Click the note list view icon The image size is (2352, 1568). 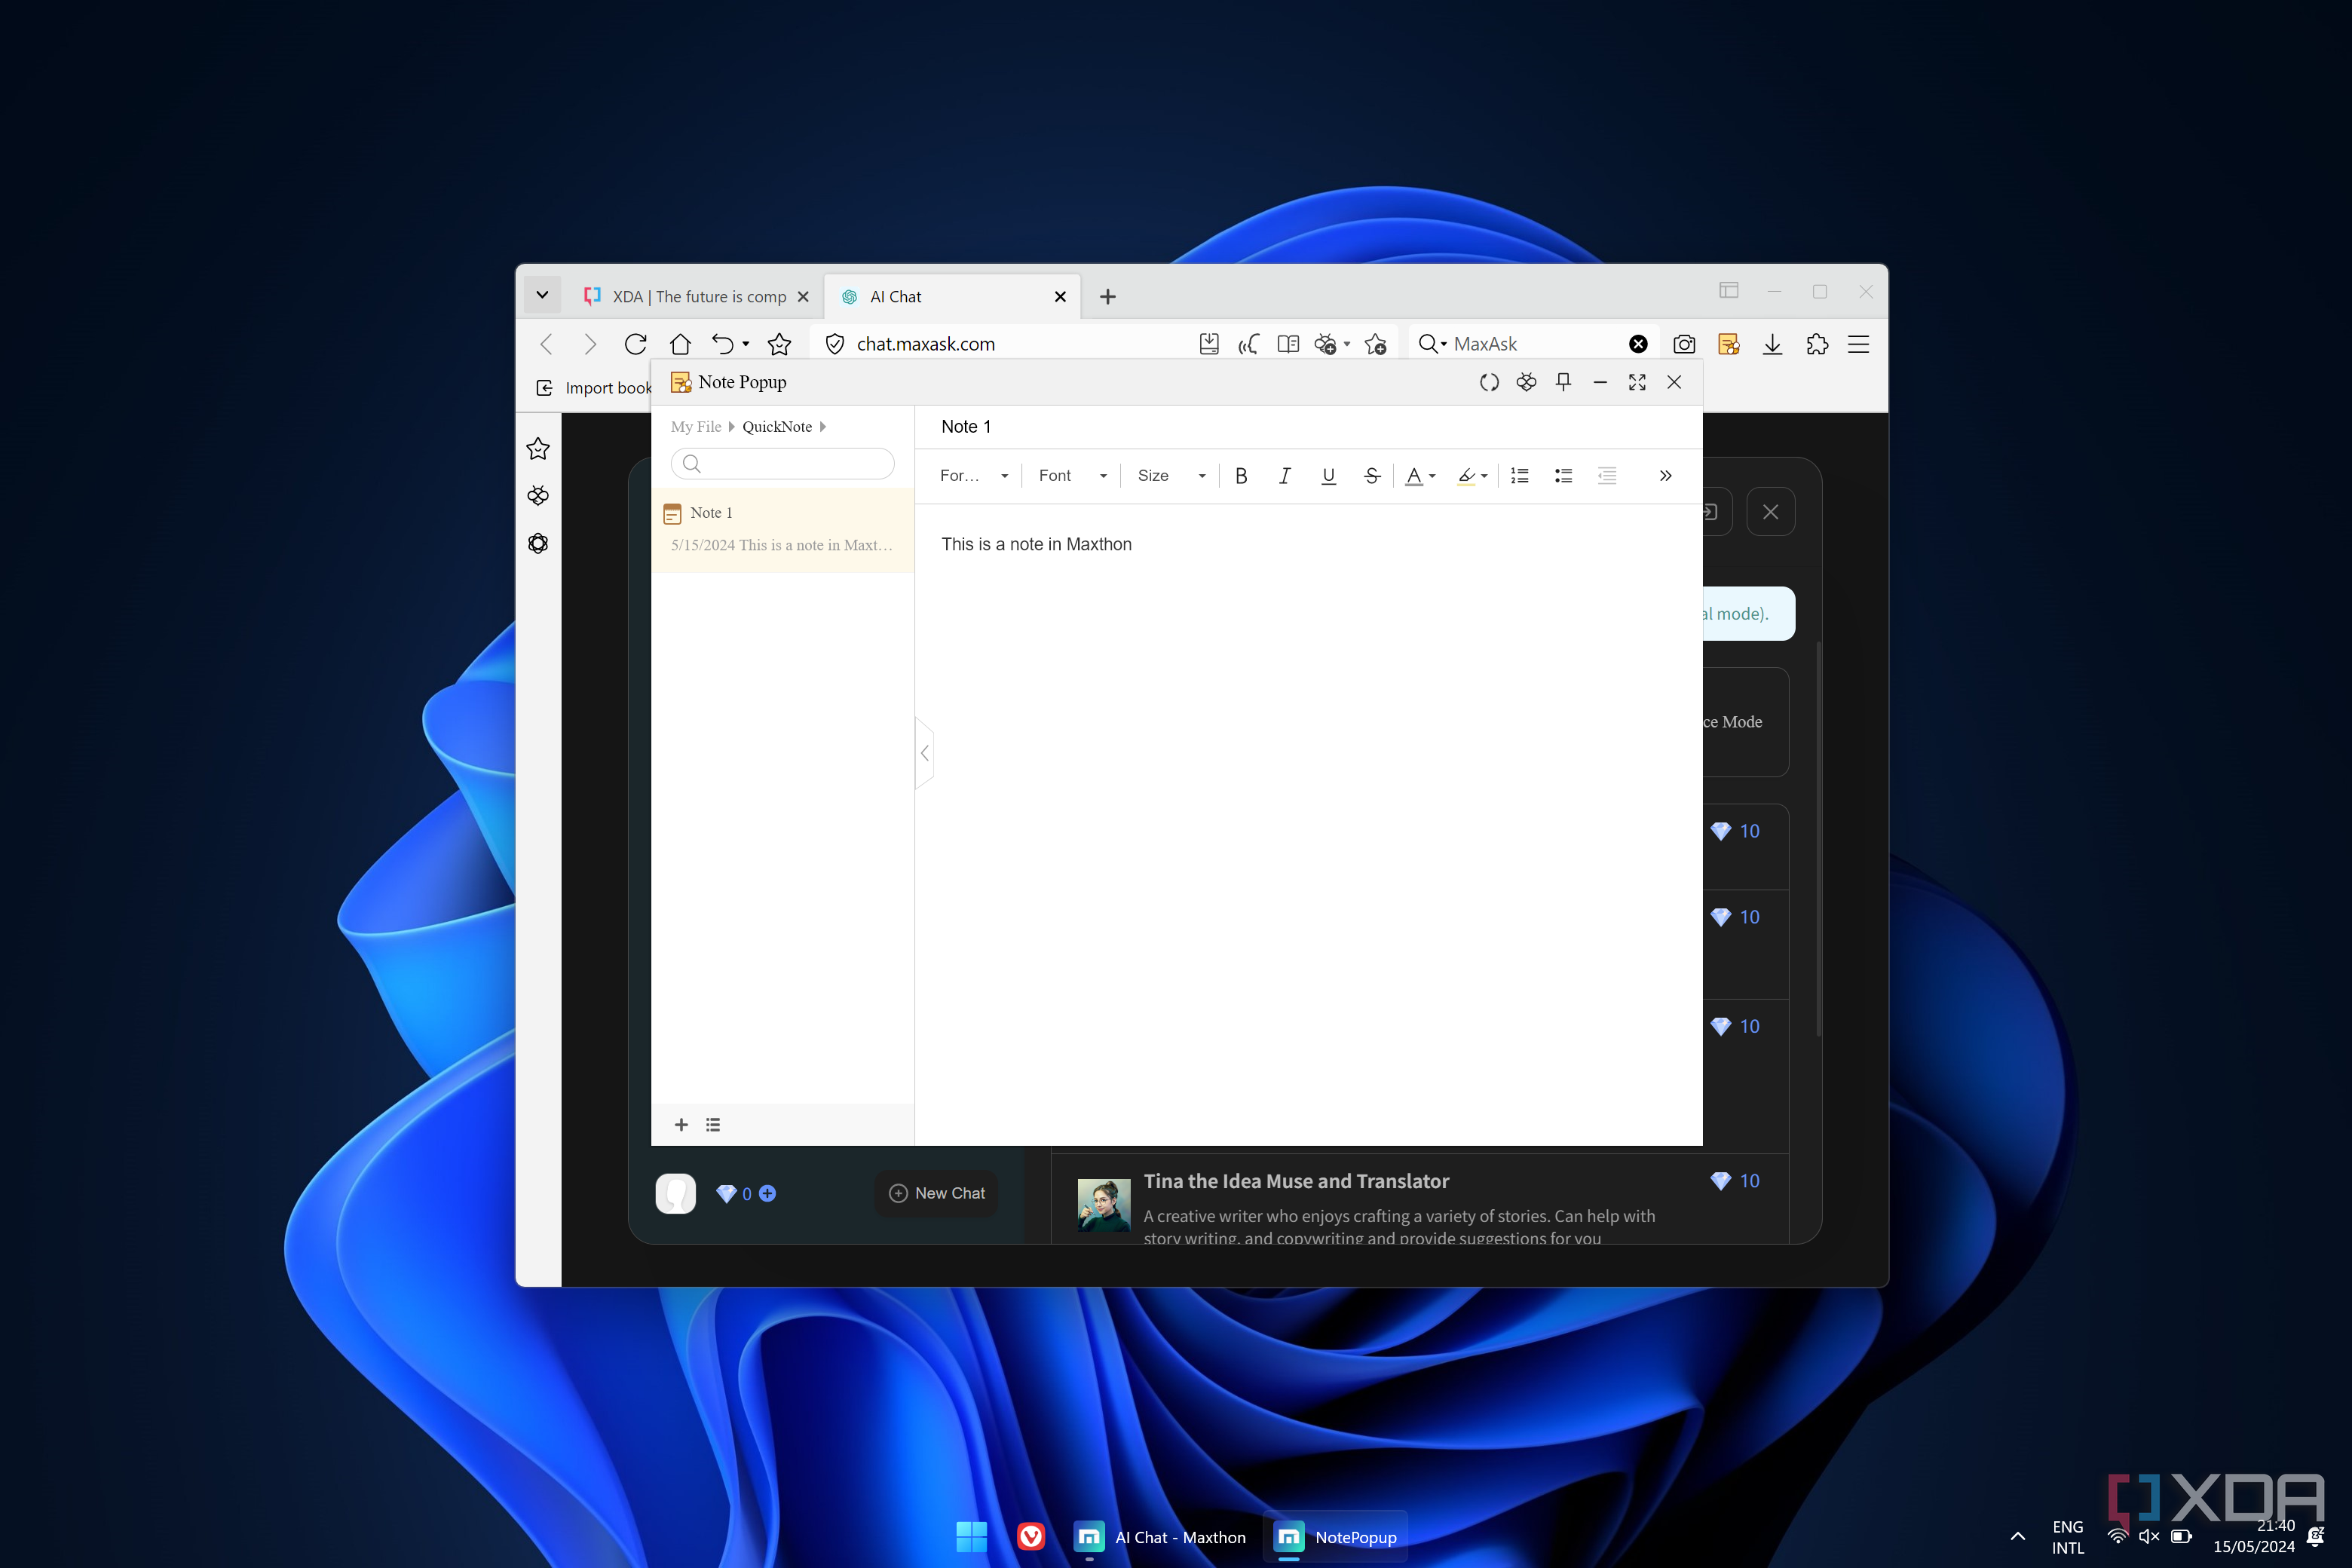[713, 1125]
